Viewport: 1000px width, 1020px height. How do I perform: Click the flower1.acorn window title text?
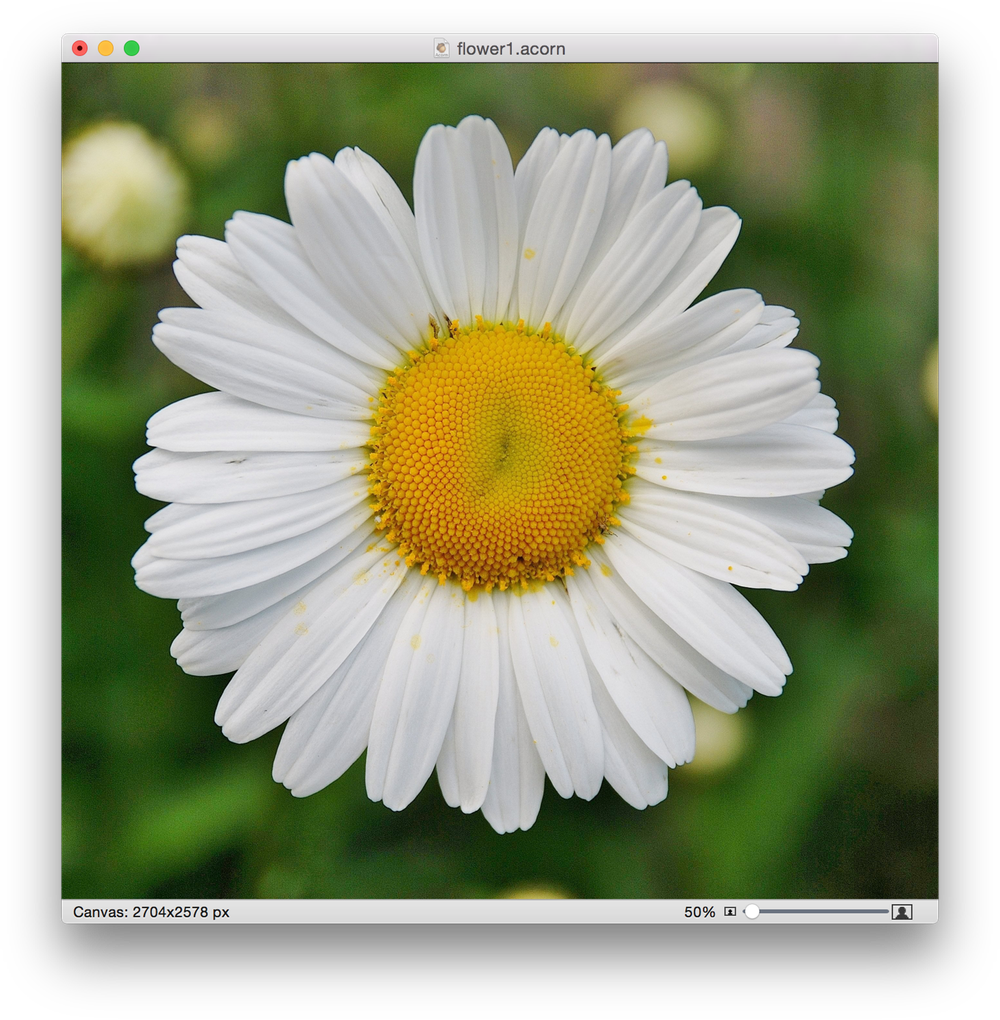click(x=511, y=48)
